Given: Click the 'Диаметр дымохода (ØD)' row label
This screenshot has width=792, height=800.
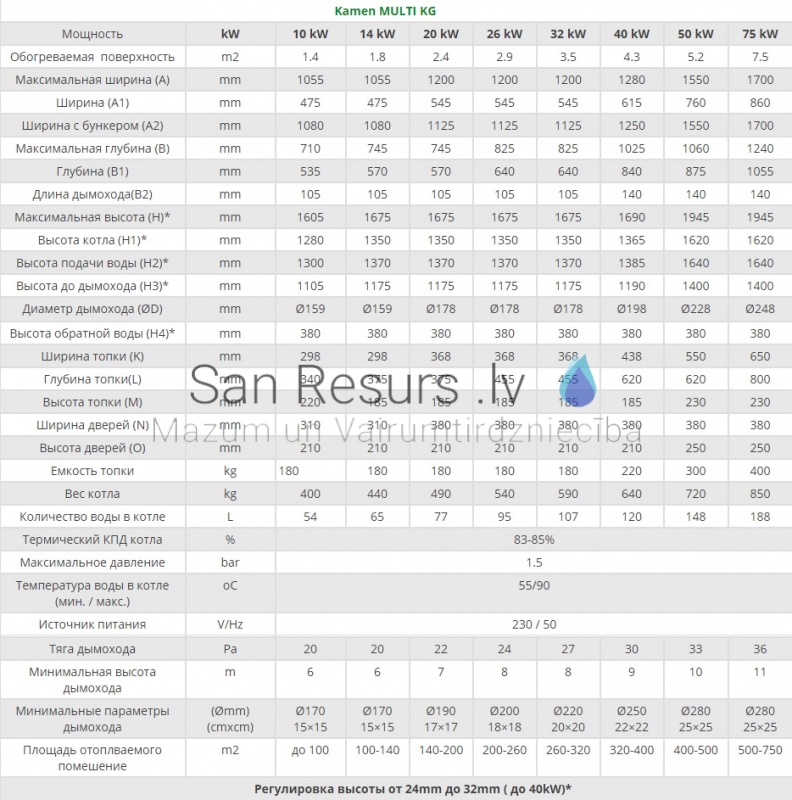Looking at the screenshot, I should tap(92, 309).
